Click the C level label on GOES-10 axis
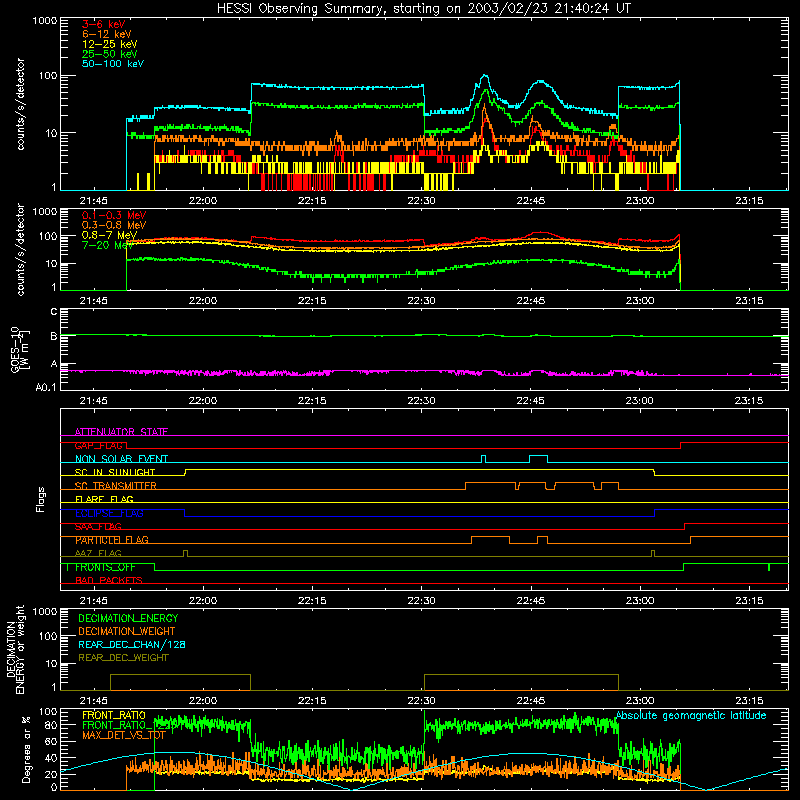Viewport: 800px width, 800px height. (54, 312)
